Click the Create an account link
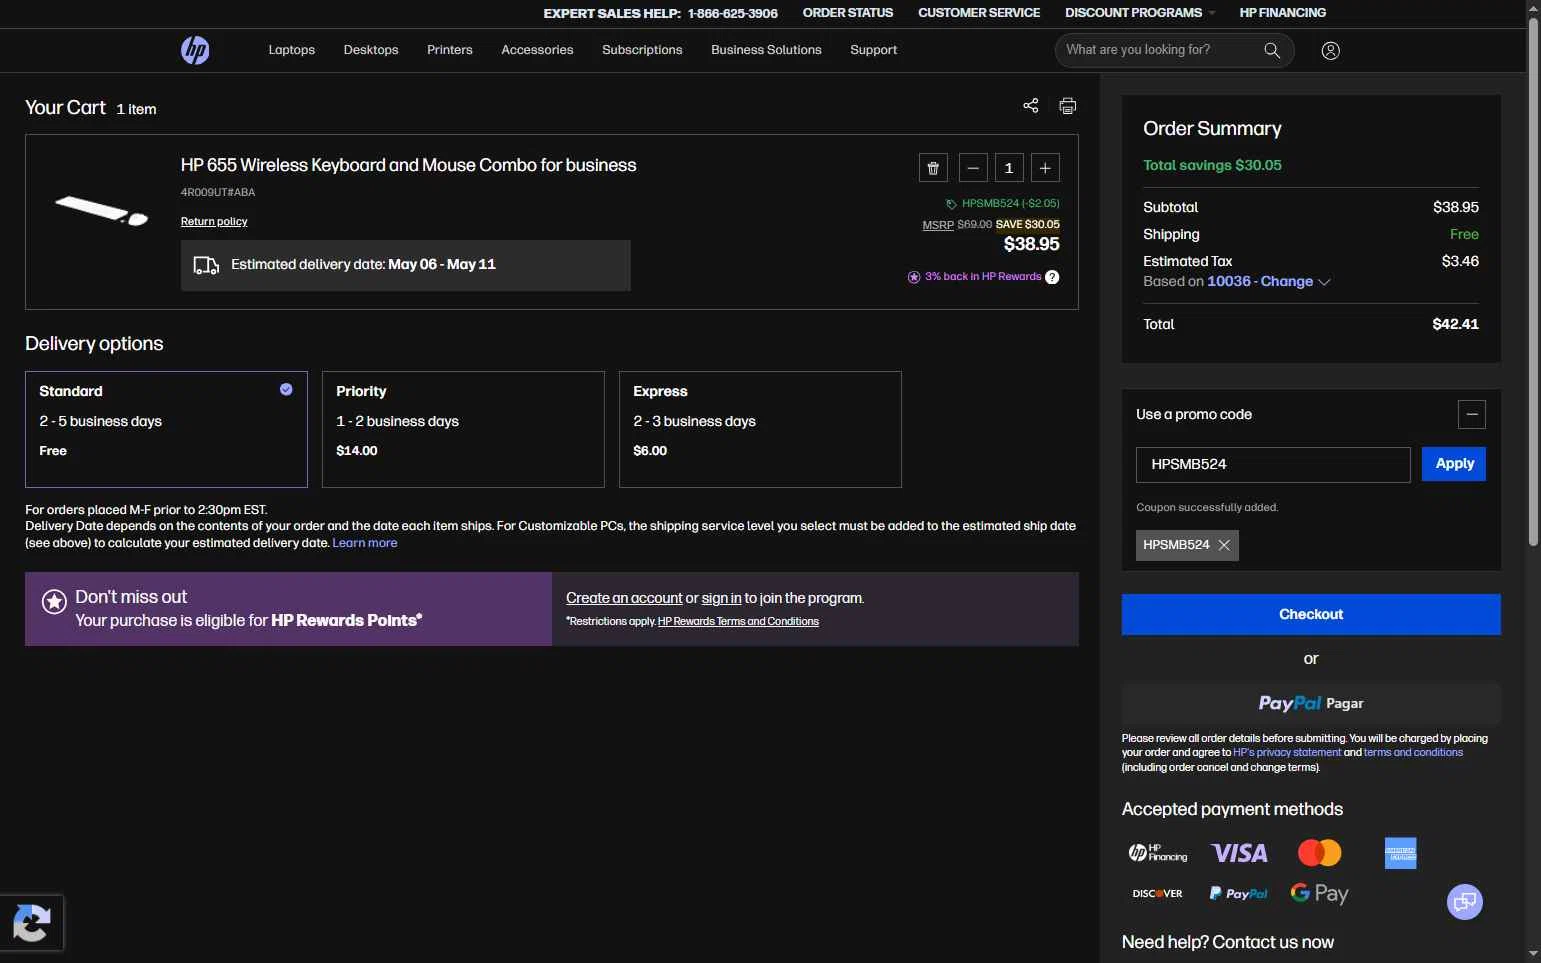The width and height of the screenshot is (1541, 963). coord(624,598)
